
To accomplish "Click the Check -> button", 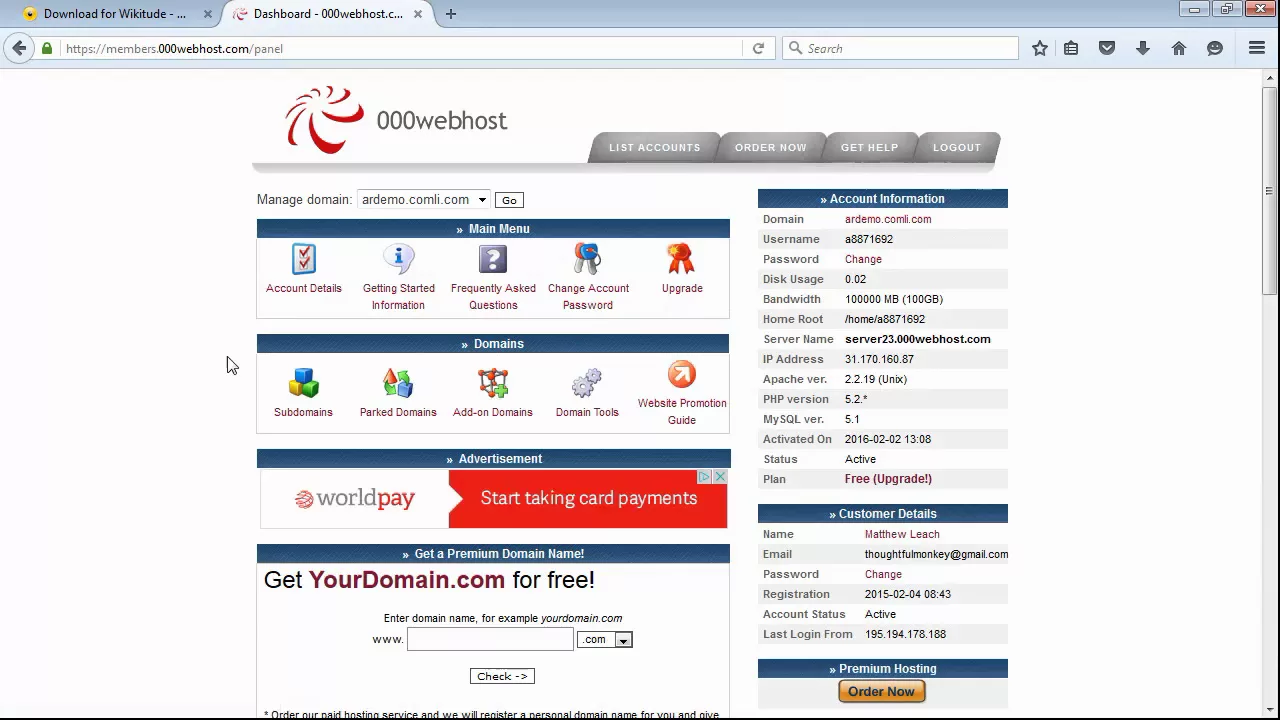I will click(x=502, y=676).
